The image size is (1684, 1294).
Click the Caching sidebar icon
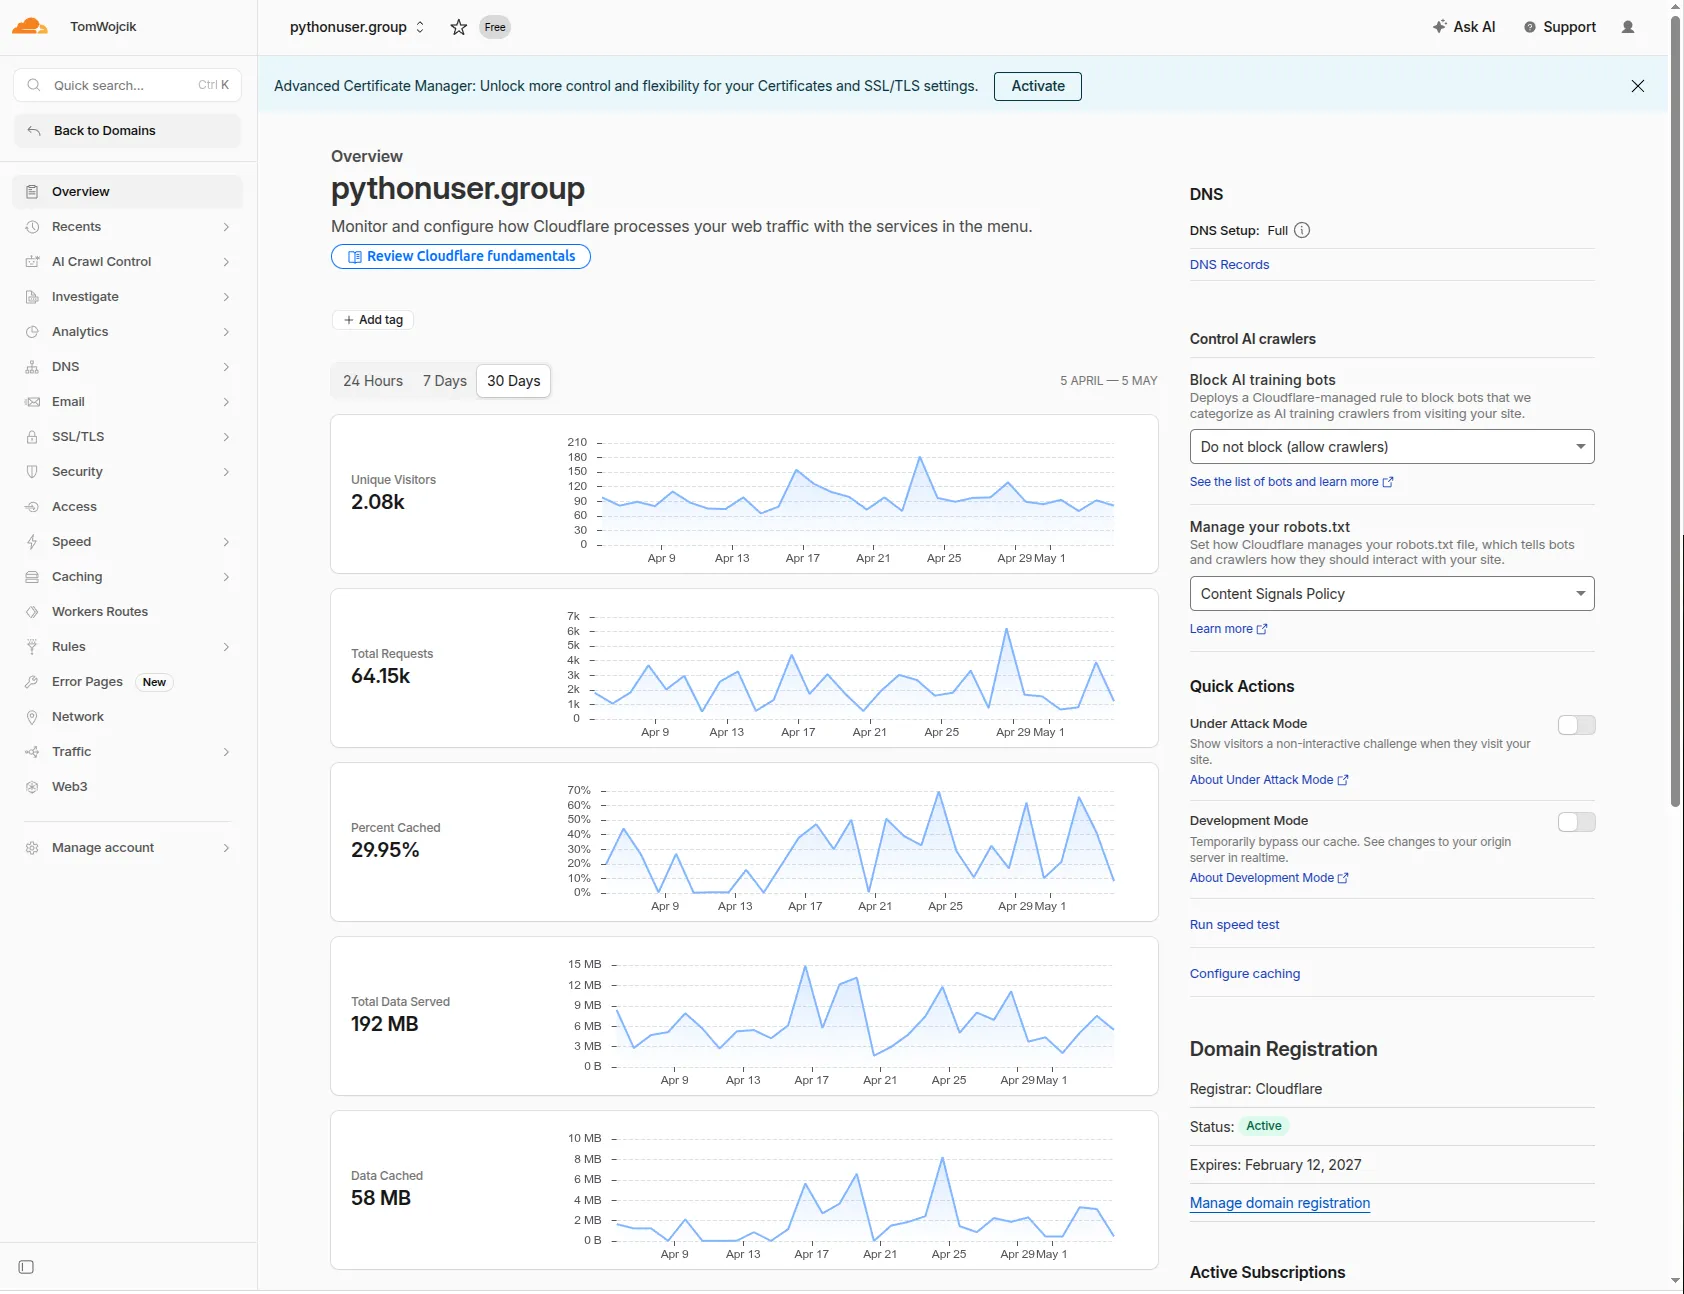coord(32,577)
